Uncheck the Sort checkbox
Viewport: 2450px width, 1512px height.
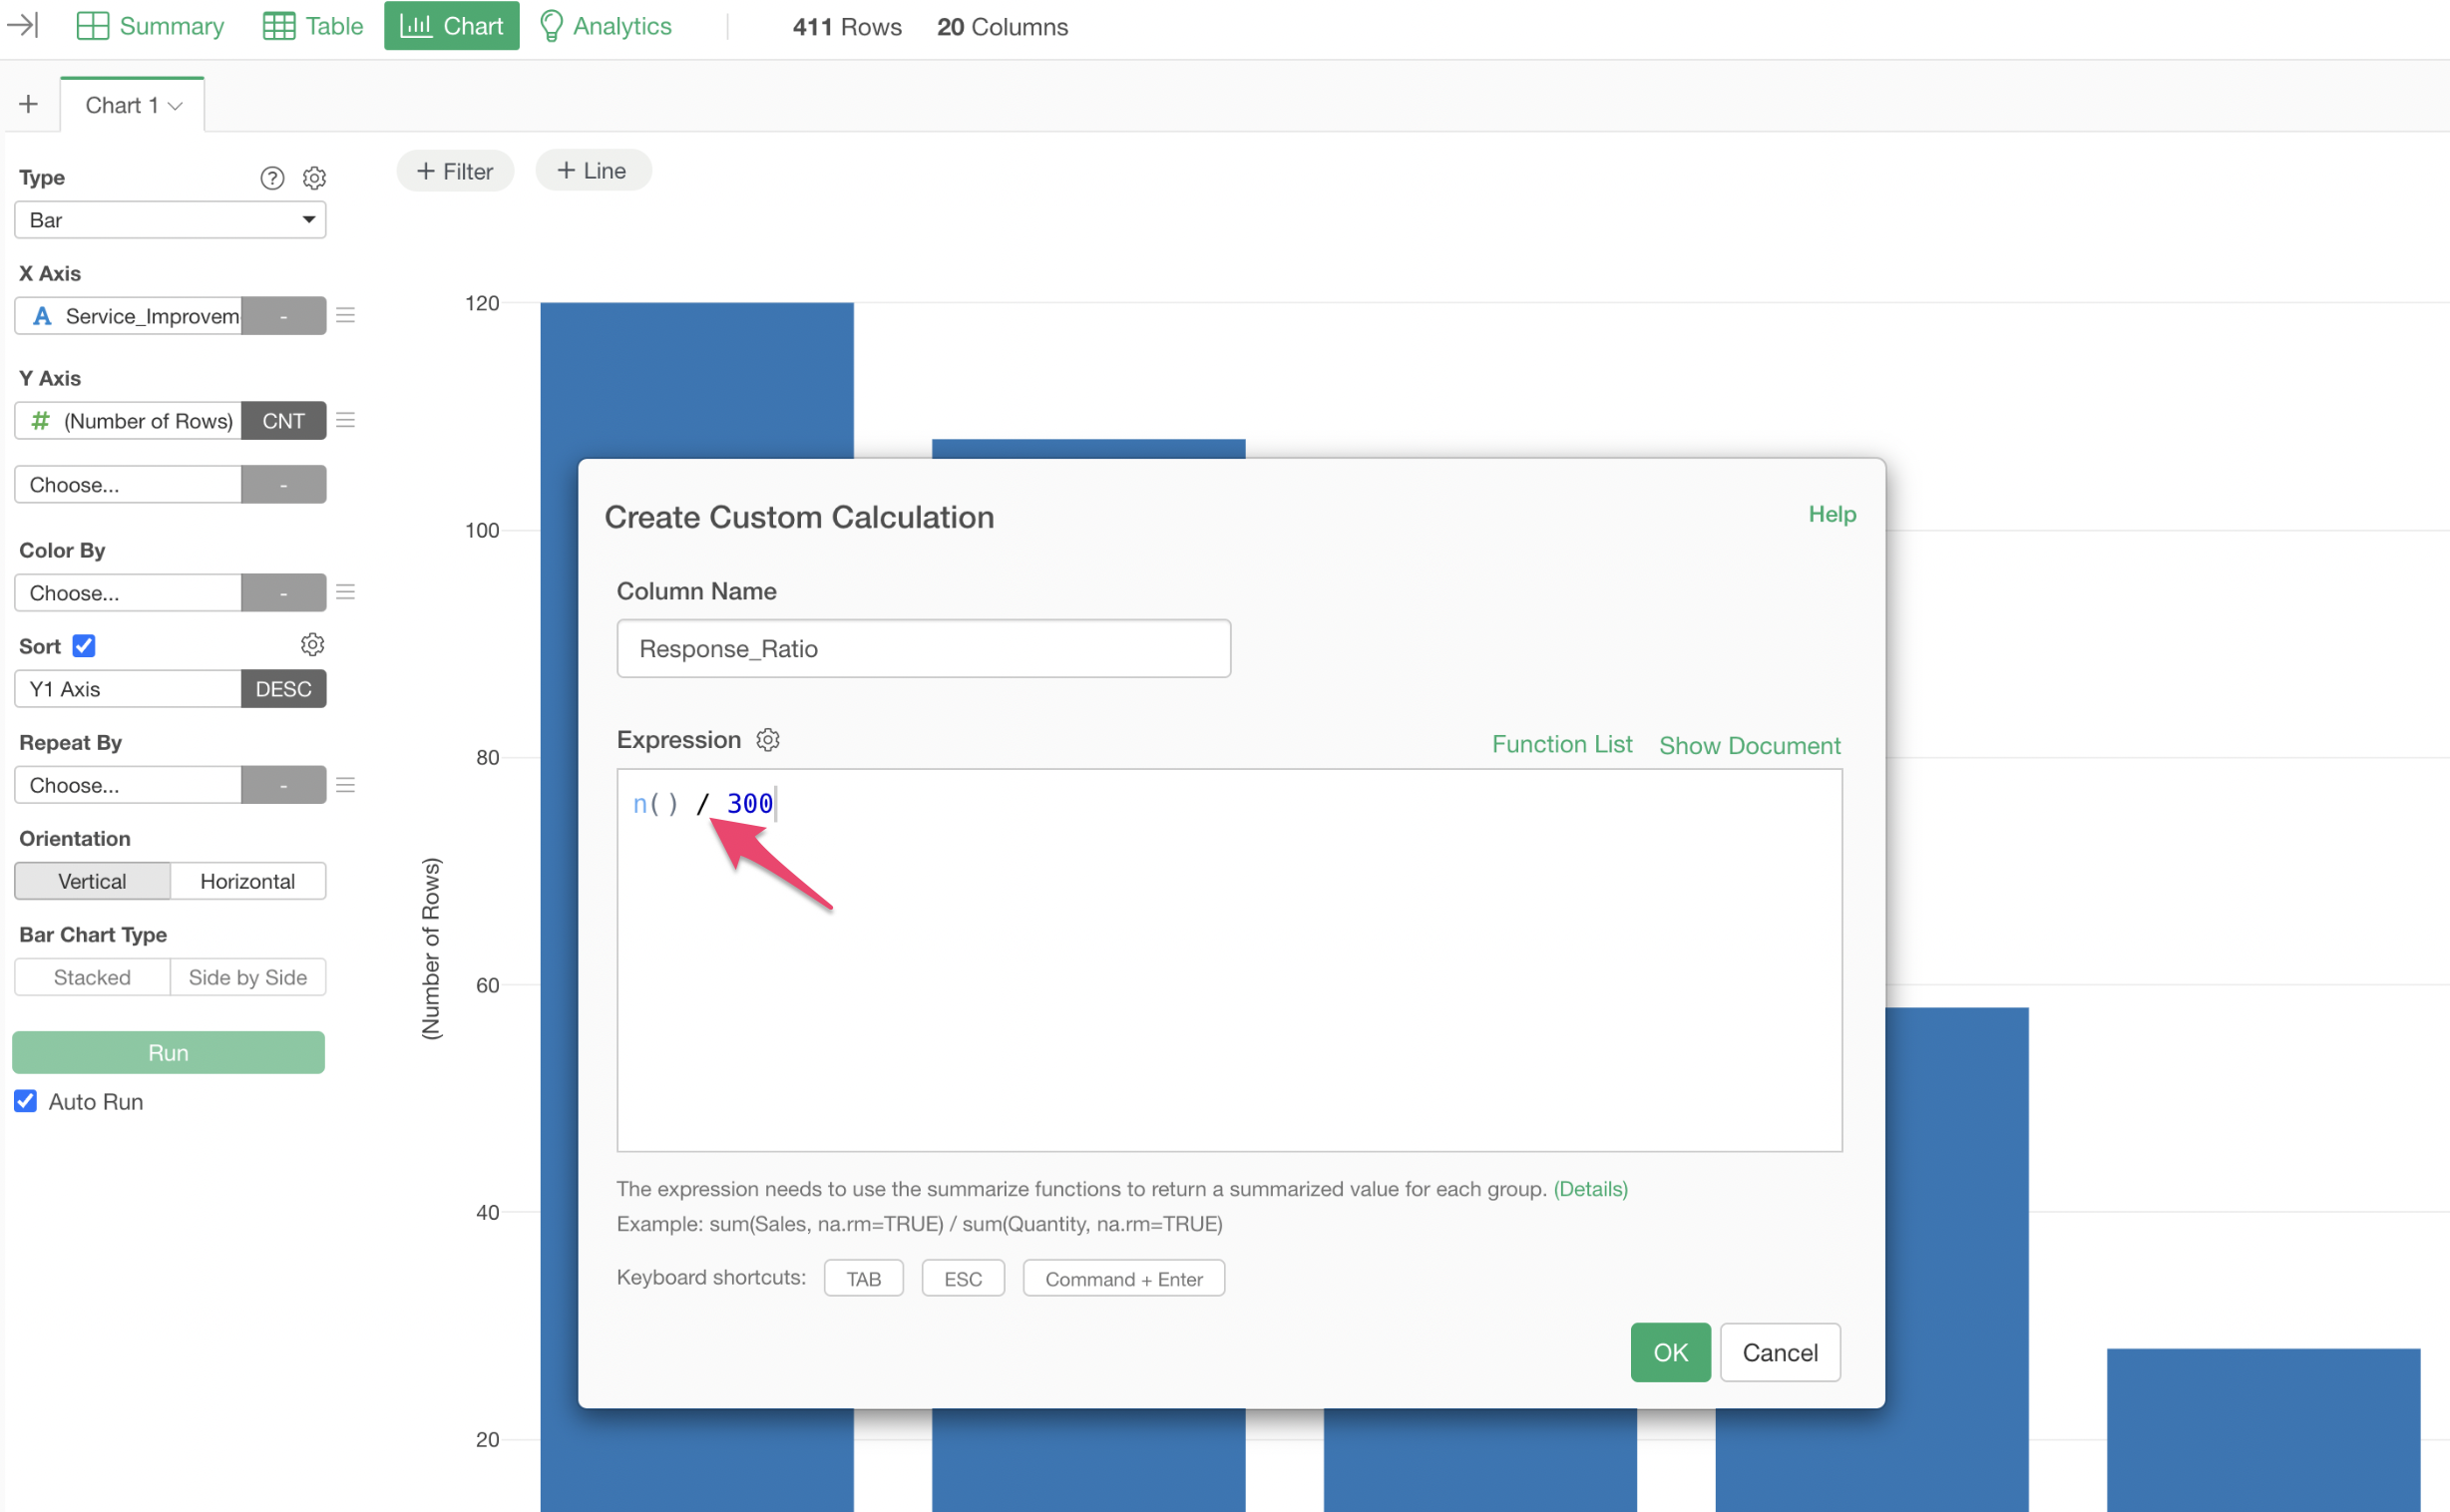[x=84, y=646]
